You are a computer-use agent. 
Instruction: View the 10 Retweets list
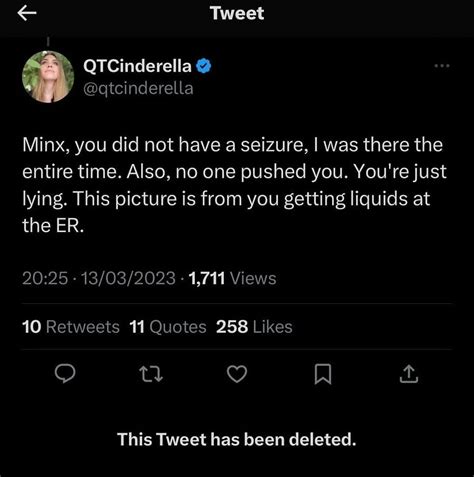pyautogui.click(x=71, y=327)
